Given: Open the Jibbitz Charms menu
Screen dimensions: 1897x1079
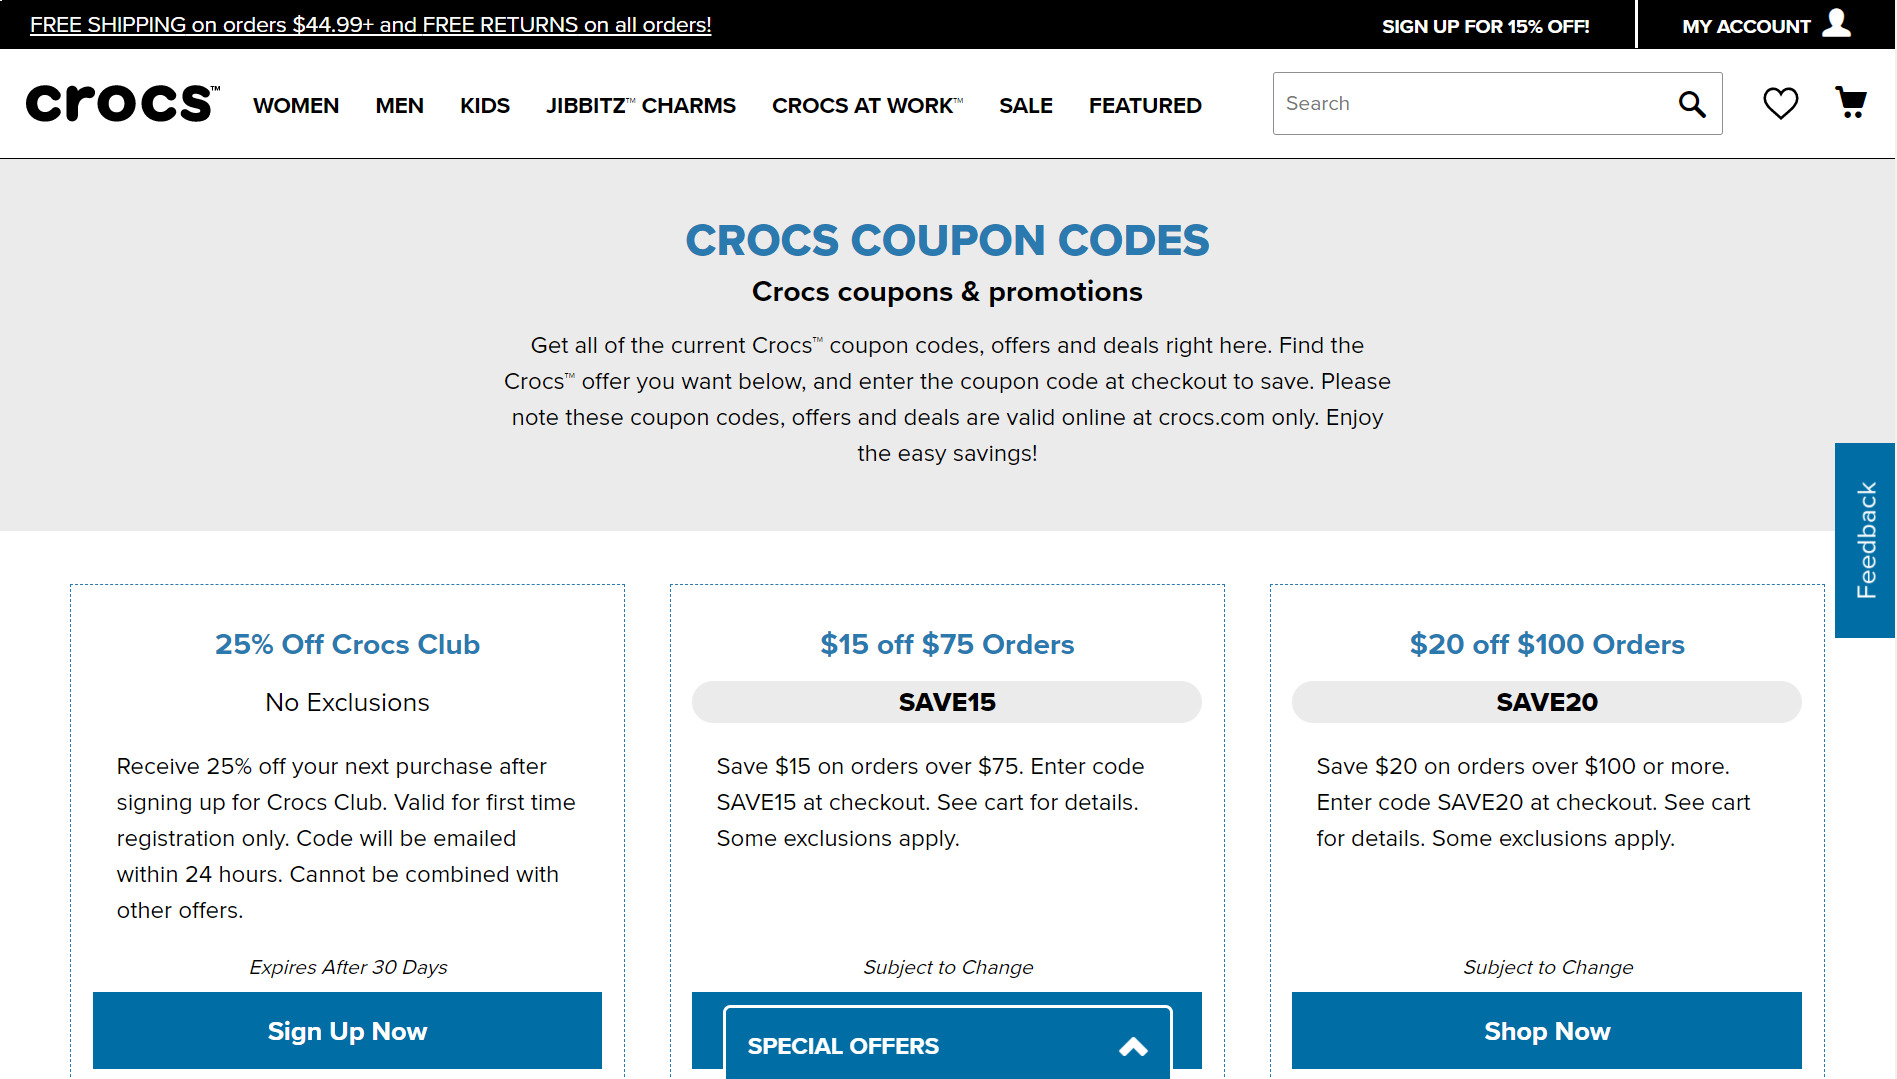Looking at the screenshot, I should (641, 105).
